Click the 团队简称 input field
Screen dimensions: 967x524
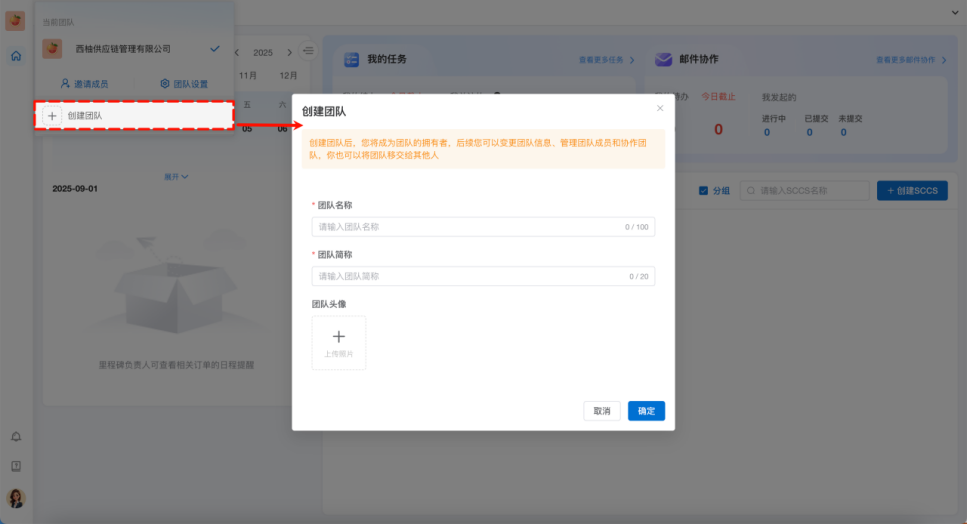pos(483,276)
